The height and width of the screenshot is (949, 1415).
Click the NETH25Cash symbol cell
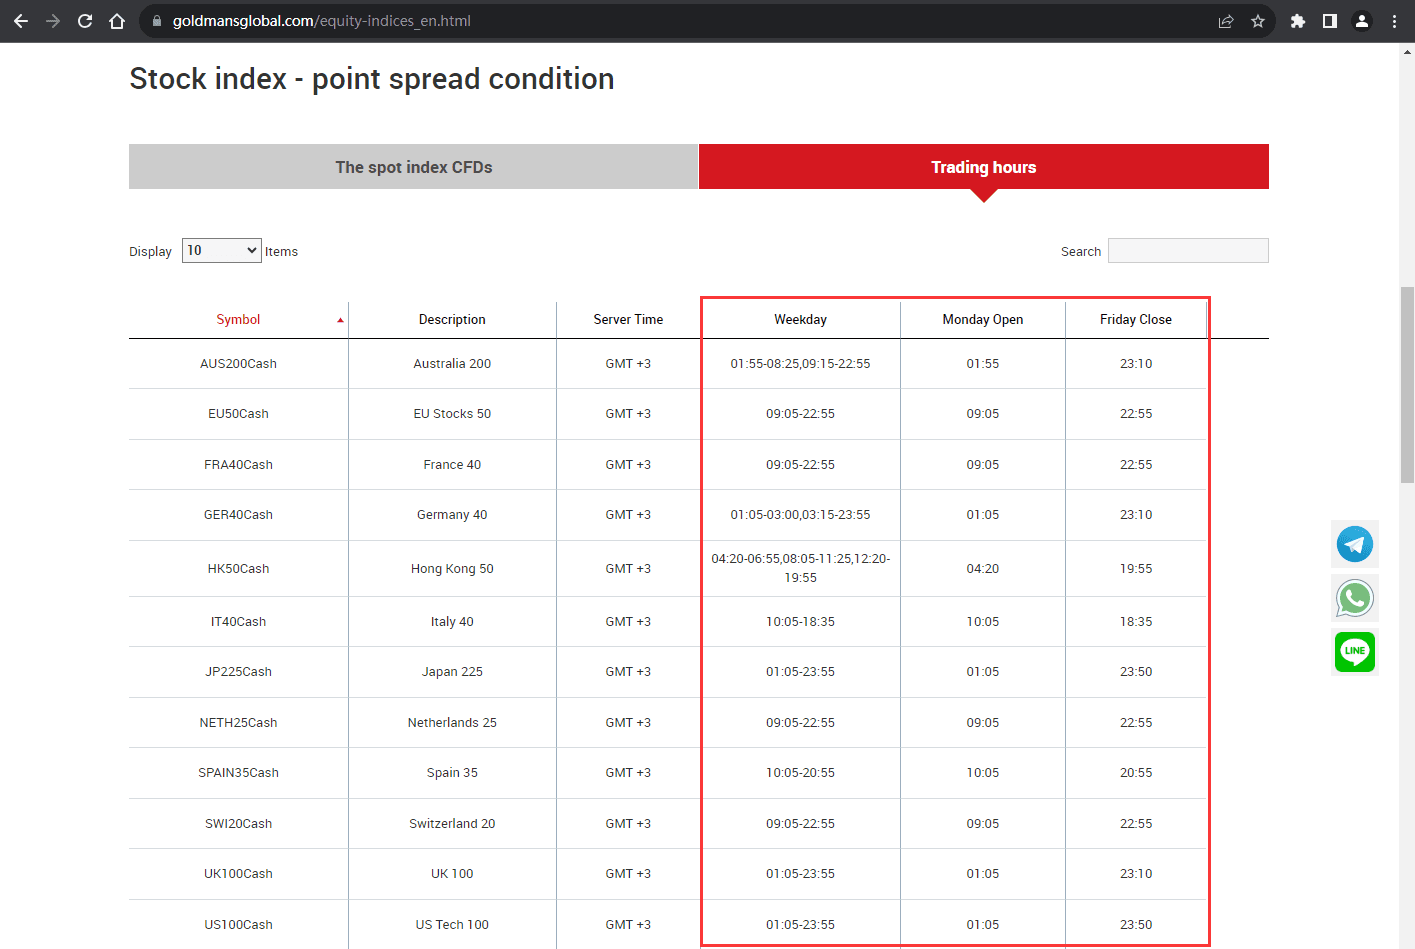click(x=238, y=723)
